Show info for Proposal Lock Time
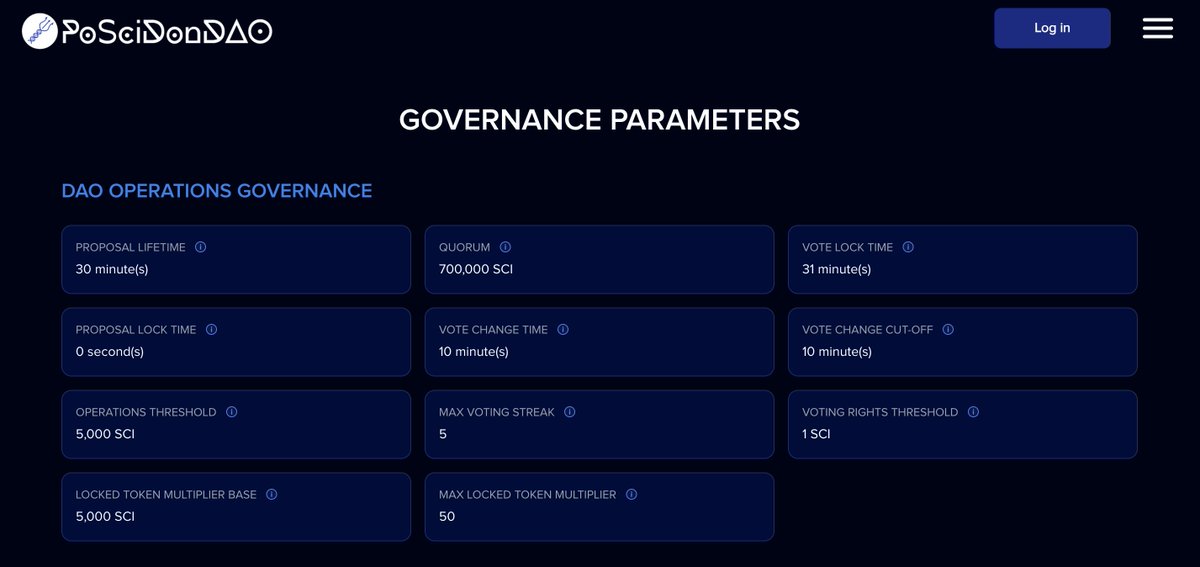Screen dimensions: 1200x567 (x=211, y=329)
